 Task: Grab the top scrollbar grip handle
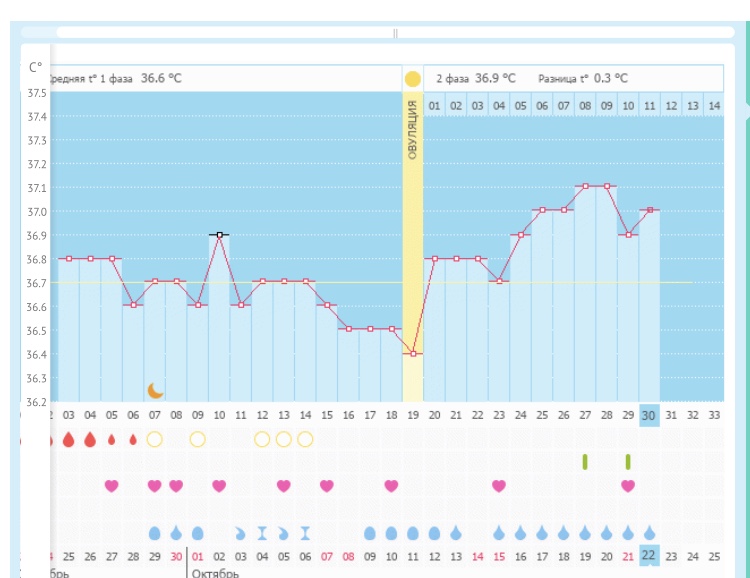tap(395, 33)
